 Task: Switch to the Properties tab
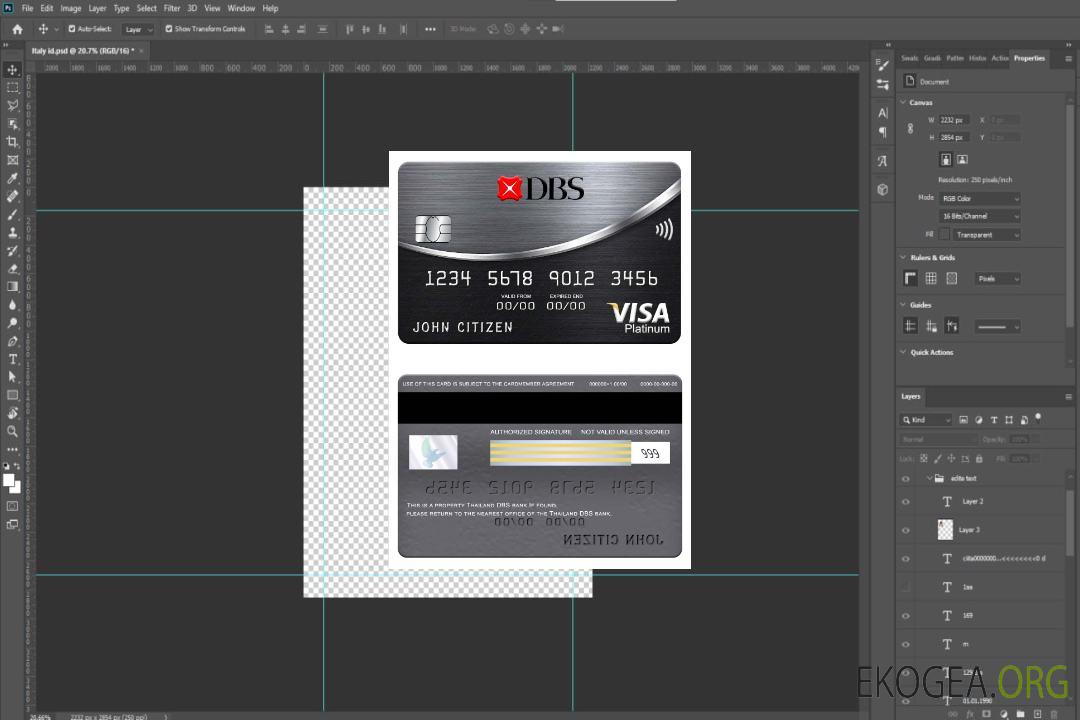[1029, 58]
